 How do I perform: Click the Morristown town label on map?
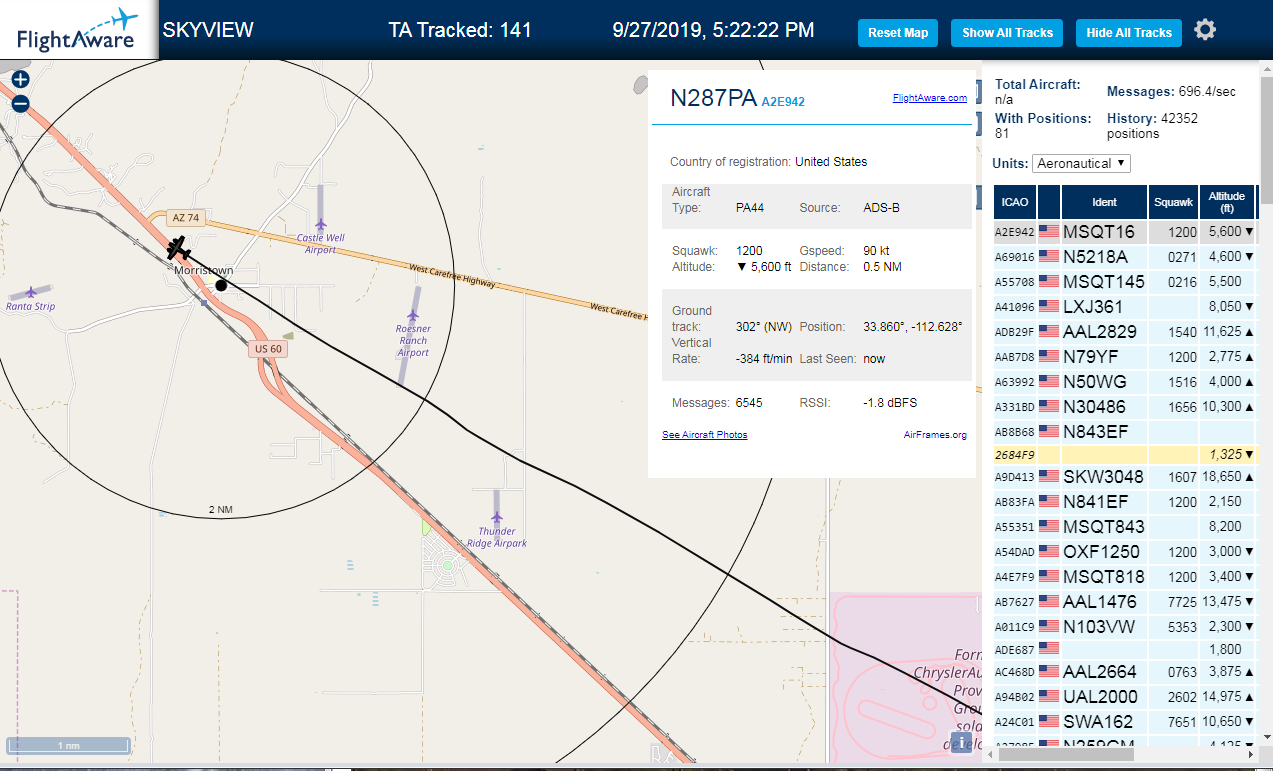coord(204,271)
